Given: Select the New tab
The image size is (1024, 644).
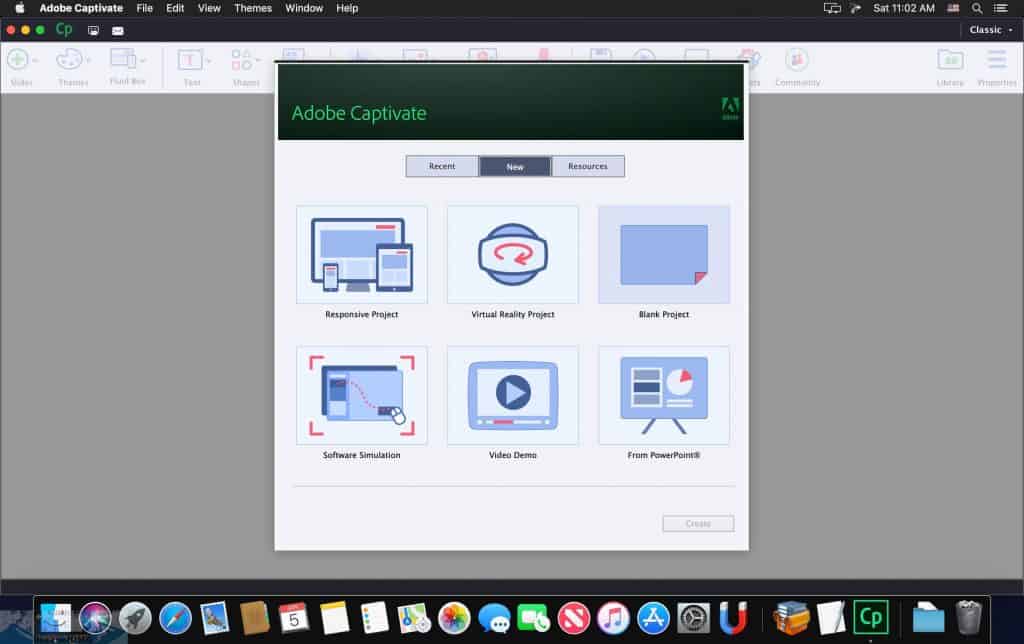Looking at the screenshot, I should click(x=515, y=167).
